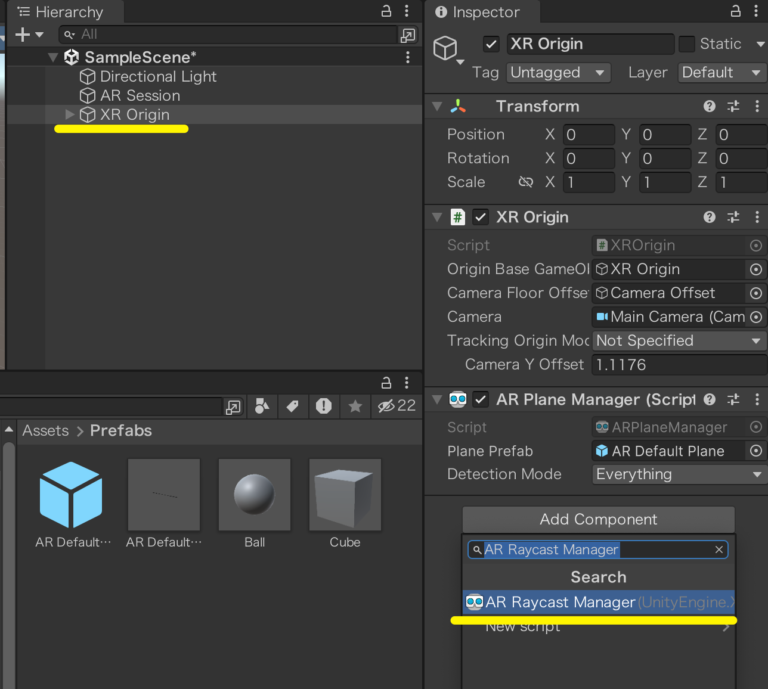Click the Camera field object picker icon
Screen dimensions: 768x689
[756, 317]
